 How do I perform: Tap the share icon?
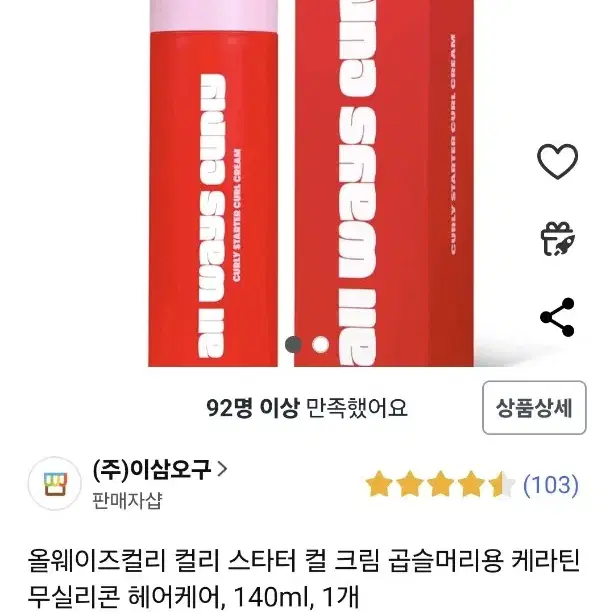(557, 317)
